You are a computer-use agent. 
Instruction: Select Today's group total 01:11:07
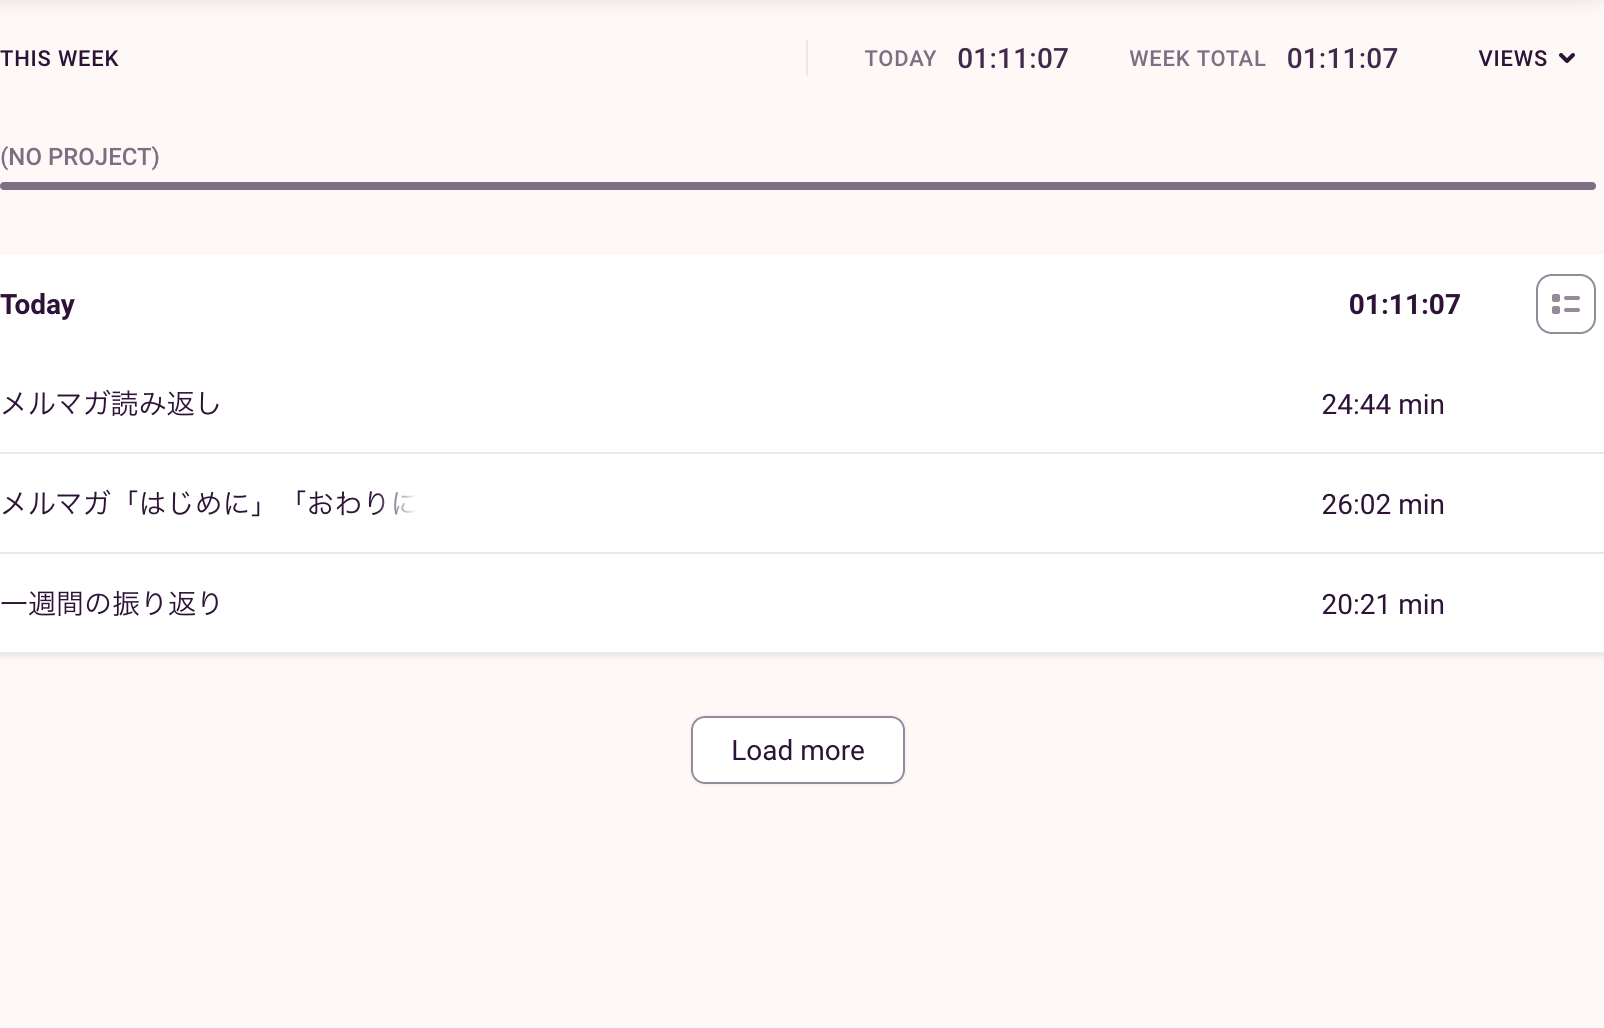(x=1404, y=304)
